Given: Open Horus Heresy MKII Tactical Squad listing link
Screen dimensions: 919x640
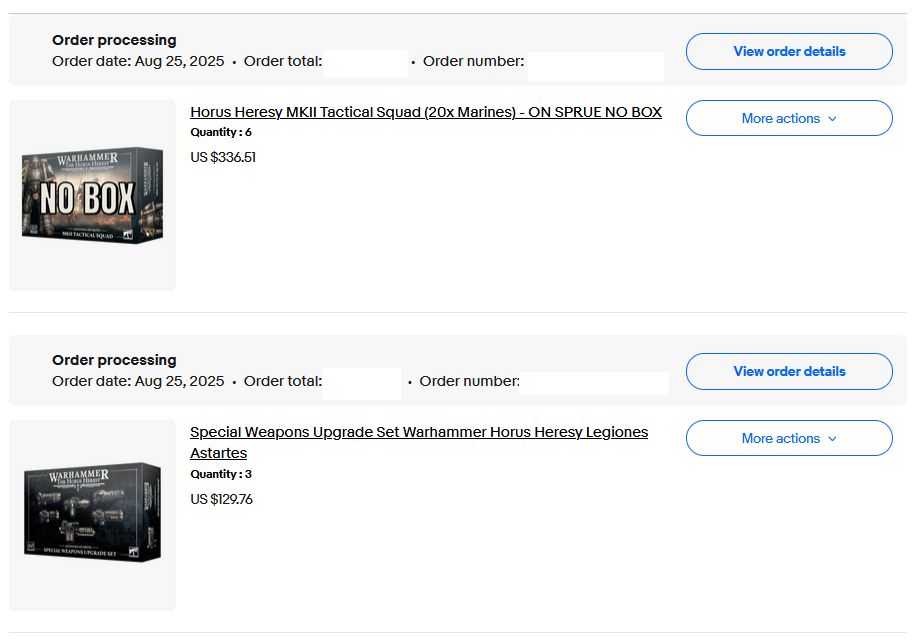Looking at the screenshot, I should (x=426, y=112).
